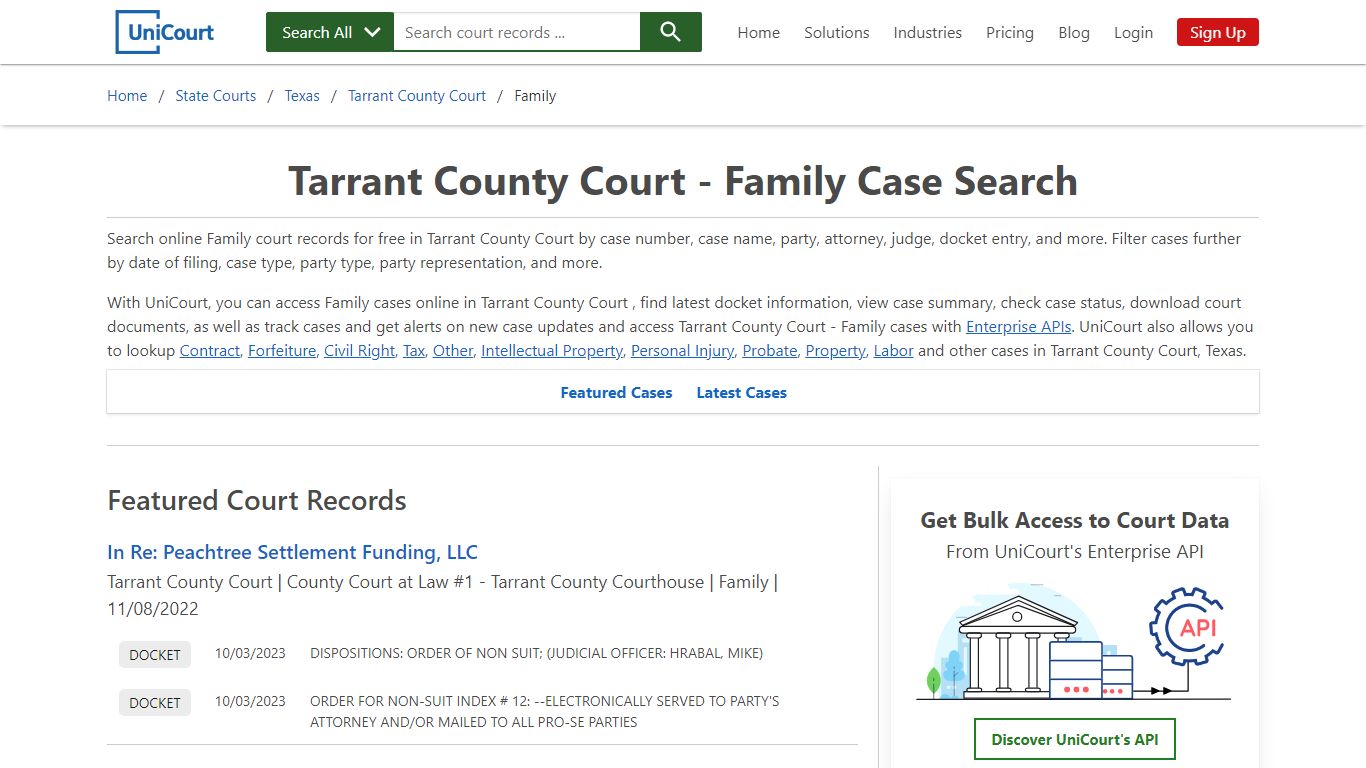The image size is (1366, 768).
Task: Click the UniCourt logo
Action: coord(165,32)
